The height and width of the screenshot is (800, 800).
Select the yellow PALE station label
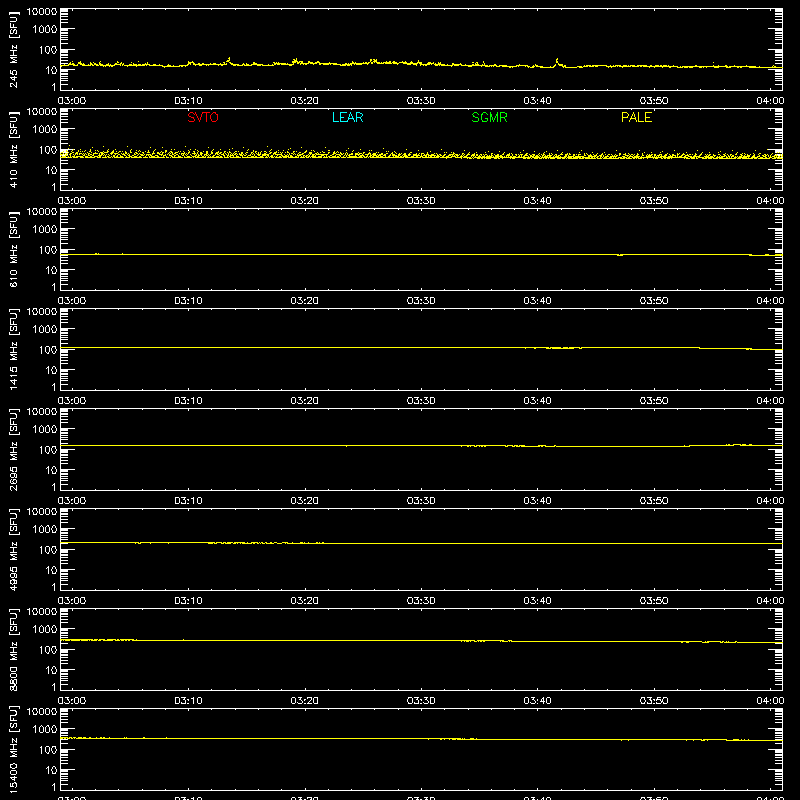(636, 117)
